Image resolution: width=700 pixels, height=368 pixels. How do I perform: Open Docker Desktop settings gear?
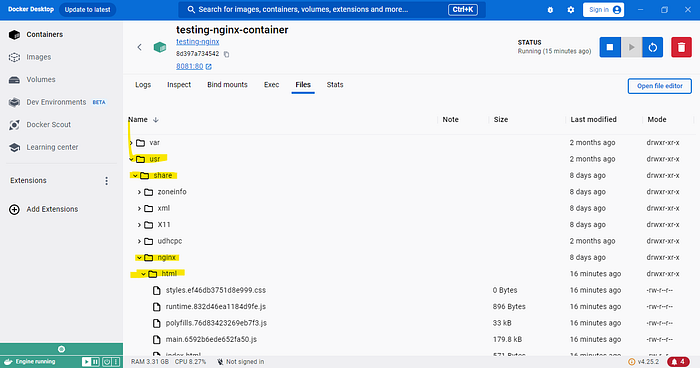click(x=571, y=9)
